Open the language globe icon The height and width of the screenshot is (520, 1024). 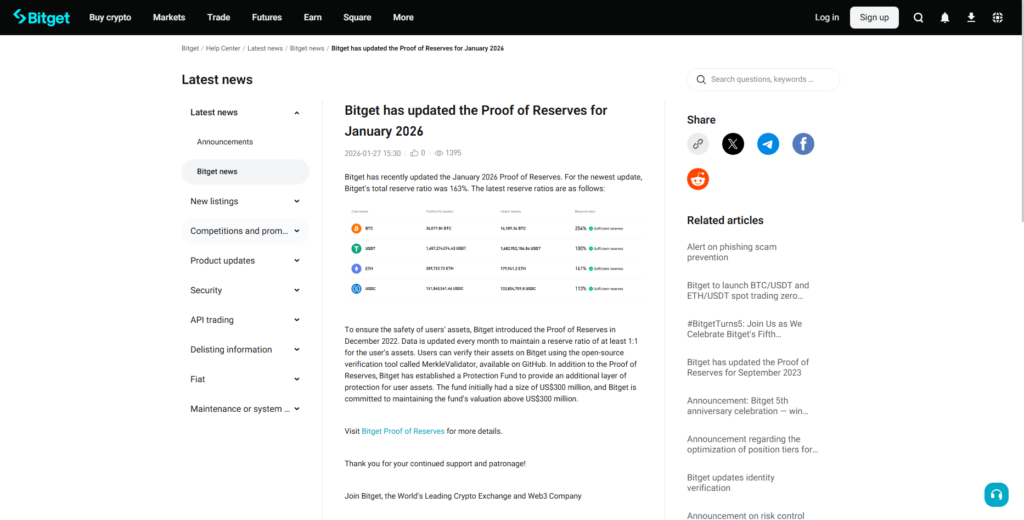[997, 18]
